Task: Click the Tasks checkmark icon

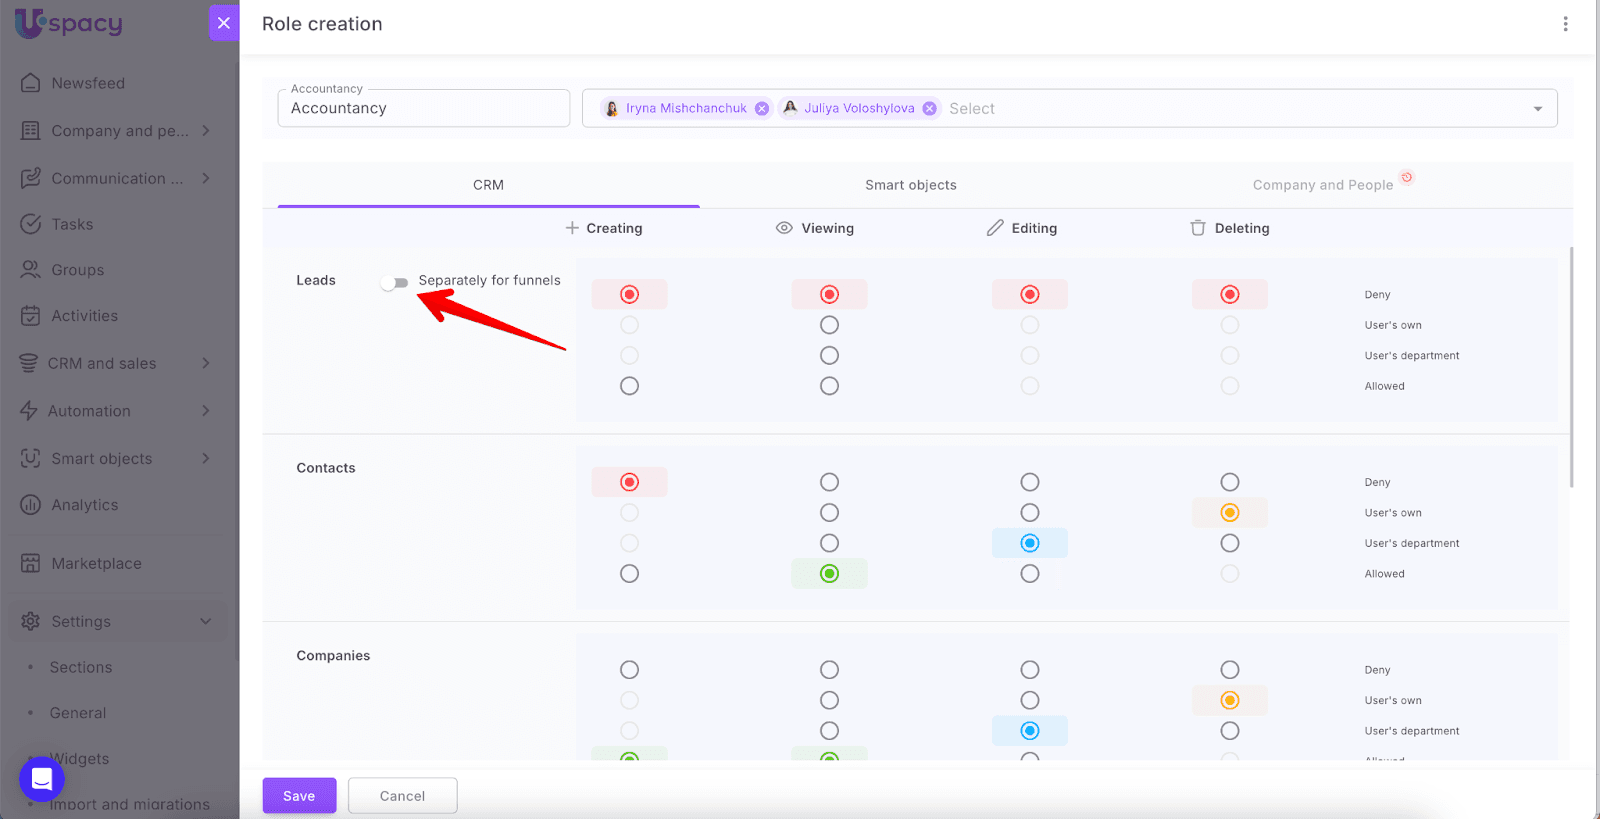Action: (x=31, y=224)
